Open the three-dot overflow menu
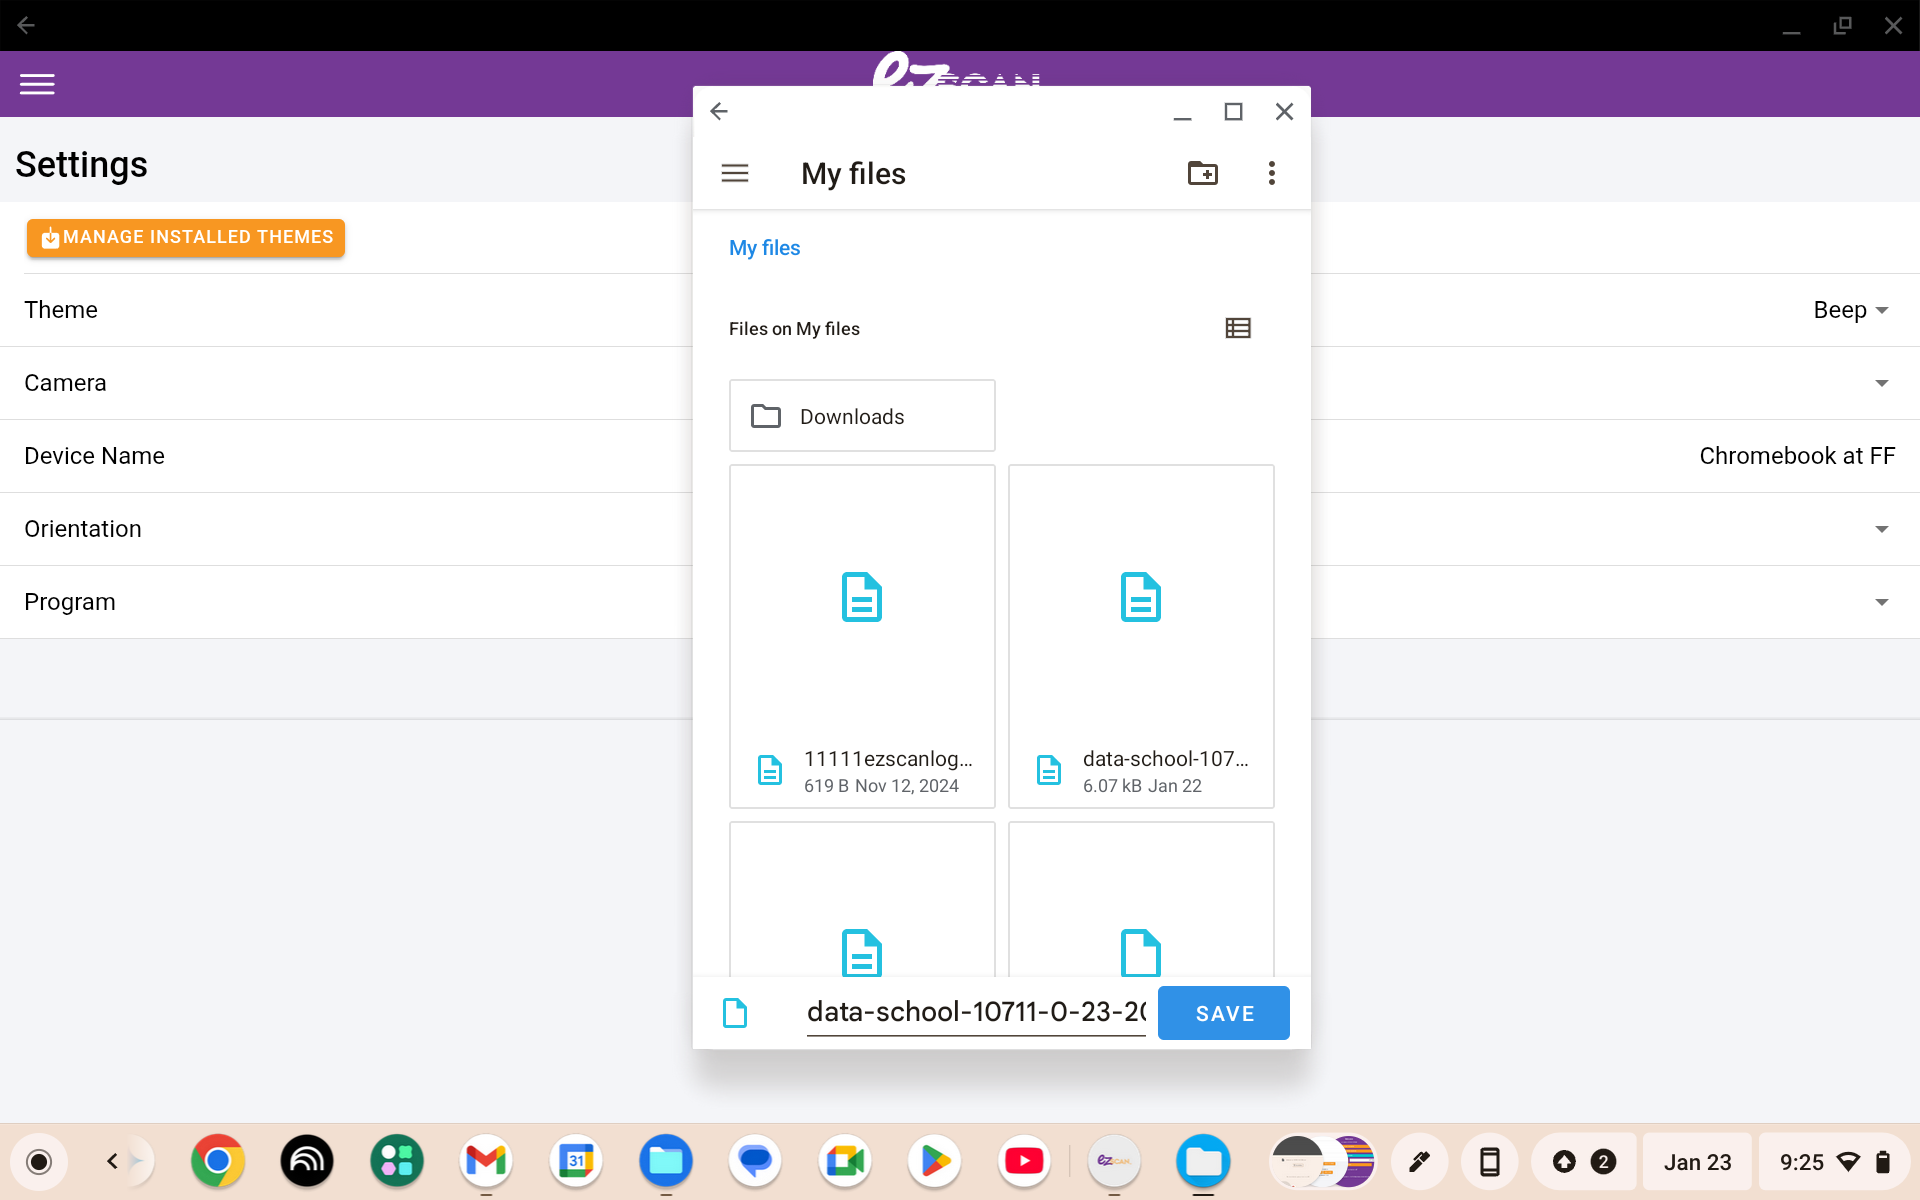The height and width of the screenshot is (1200, 1920). (1271, 173)
